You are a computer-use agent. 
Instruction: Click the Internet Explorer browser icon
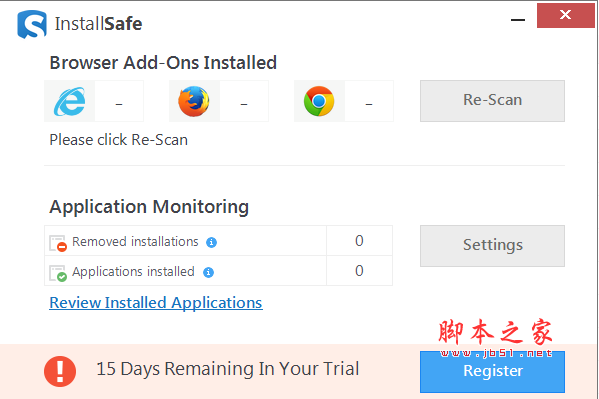70,101
